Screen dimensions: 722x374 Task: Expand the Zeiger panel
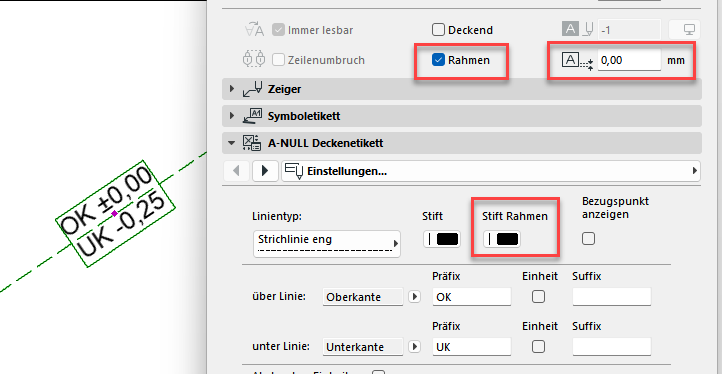[x=232, y=88]
